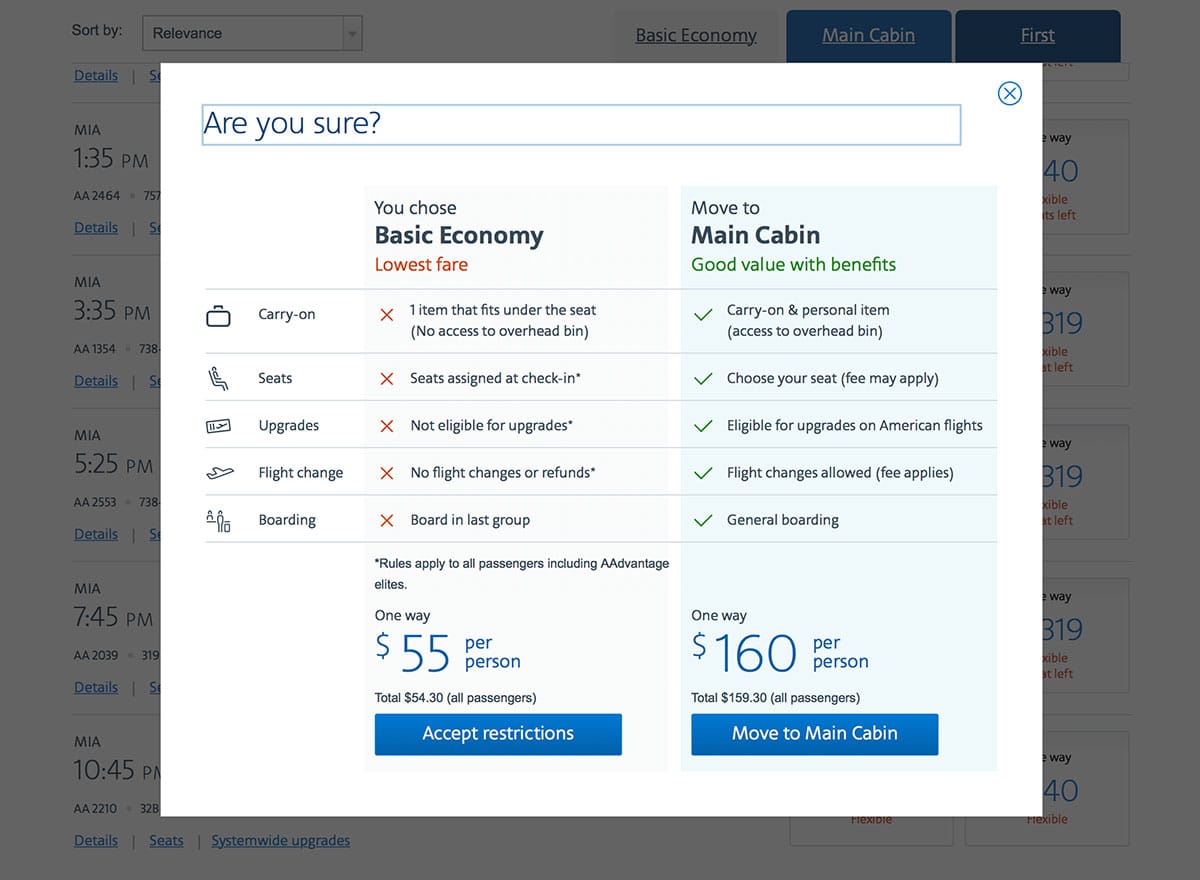1200x880 pixels.
Task: Click the Move to Main Cabin button
Action: tap(814, 733)
